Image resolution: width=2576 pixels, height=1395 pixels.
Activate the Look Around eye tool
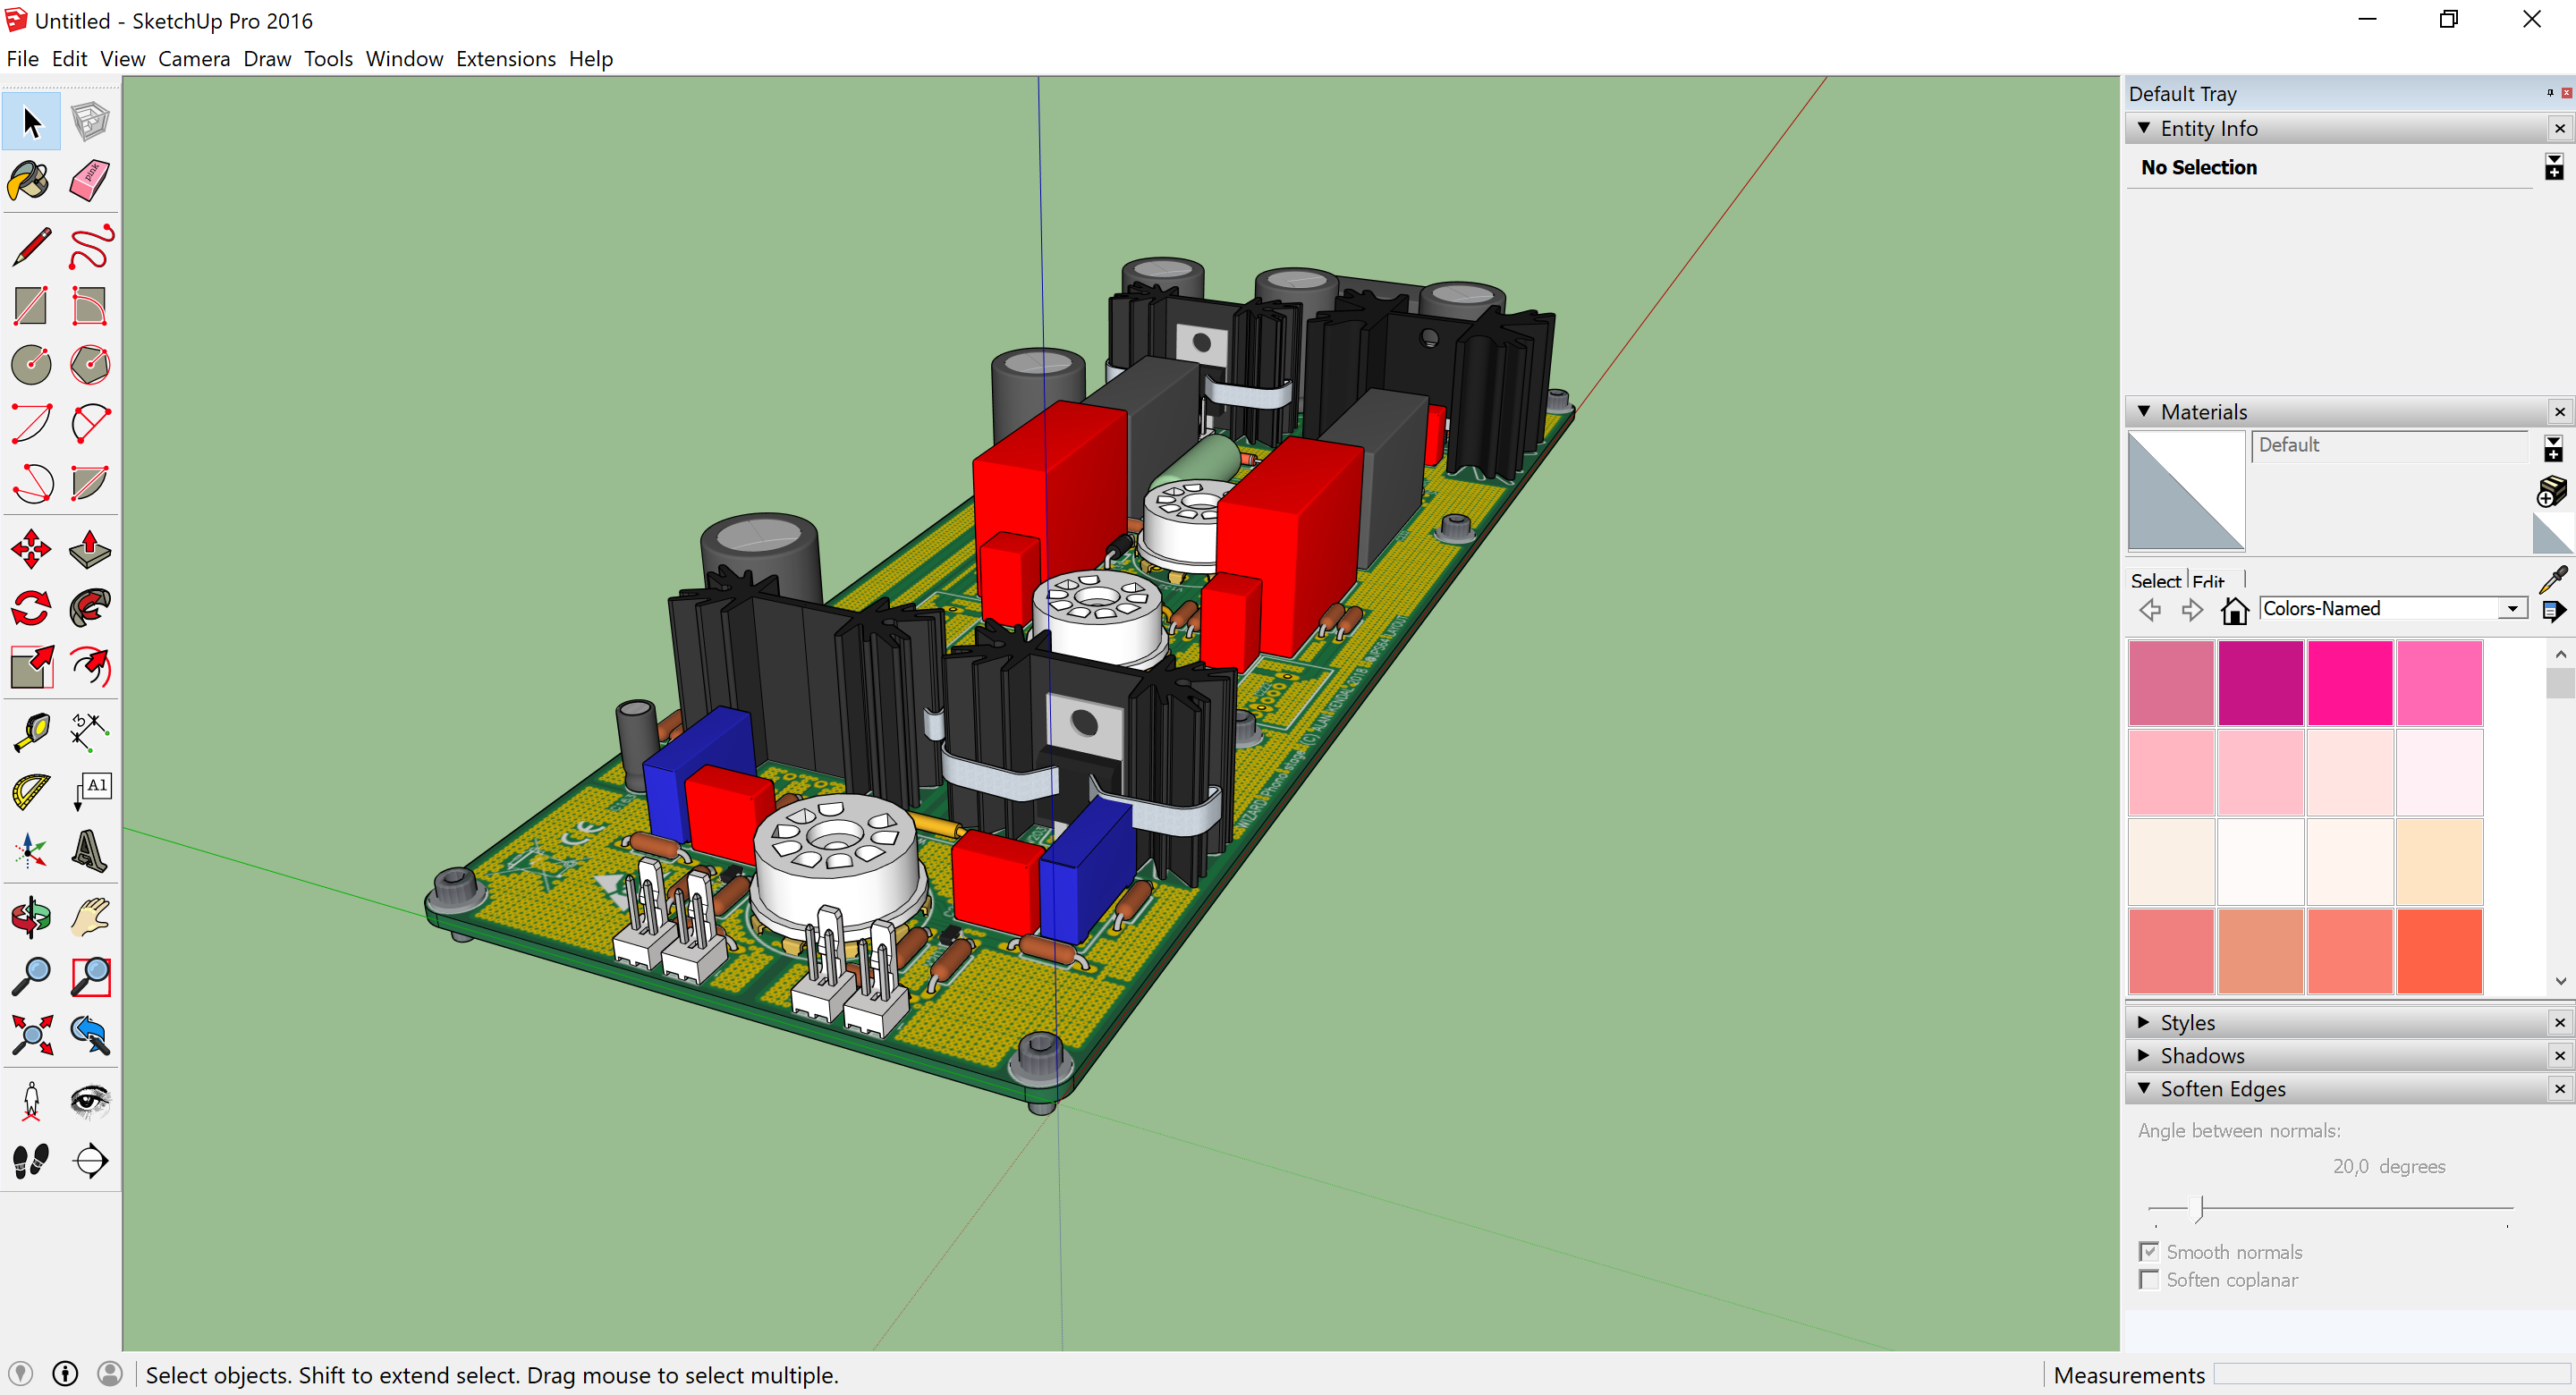pos(90,1101)
